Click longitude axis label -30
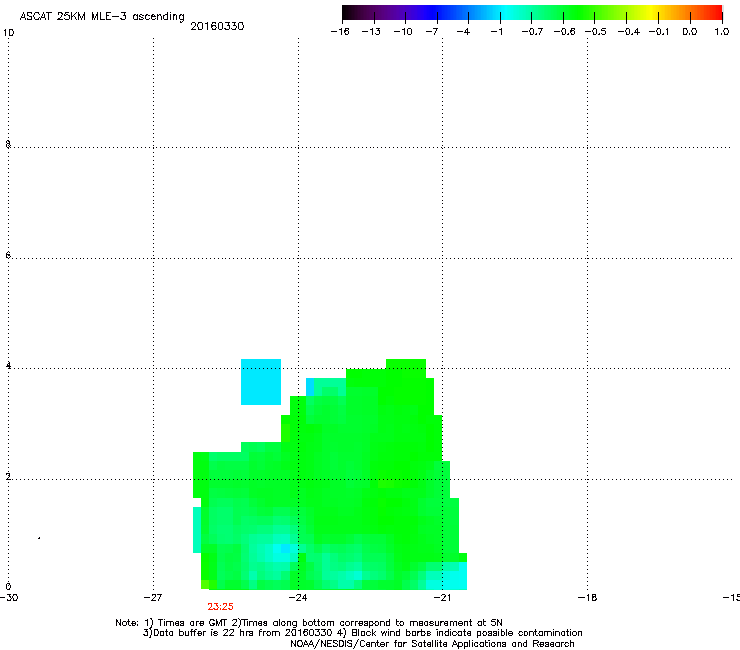Viewport: 740px width, 650px height. 9,598
